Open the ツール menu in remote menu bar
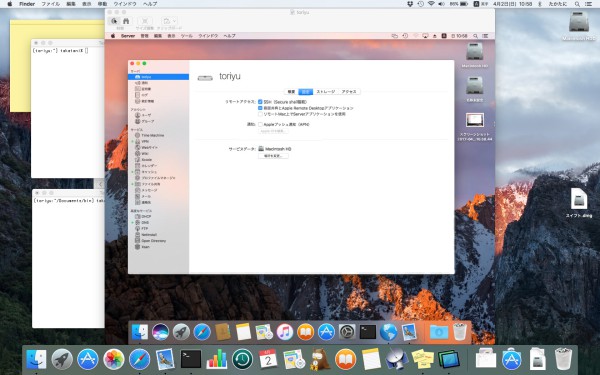The image size is (600, 375). tap(186, 36)
